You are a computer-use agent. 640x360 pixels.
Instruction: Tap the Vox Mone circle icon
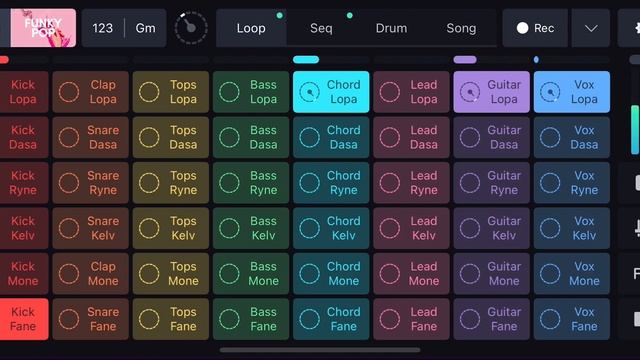click(x=550, y=273)
